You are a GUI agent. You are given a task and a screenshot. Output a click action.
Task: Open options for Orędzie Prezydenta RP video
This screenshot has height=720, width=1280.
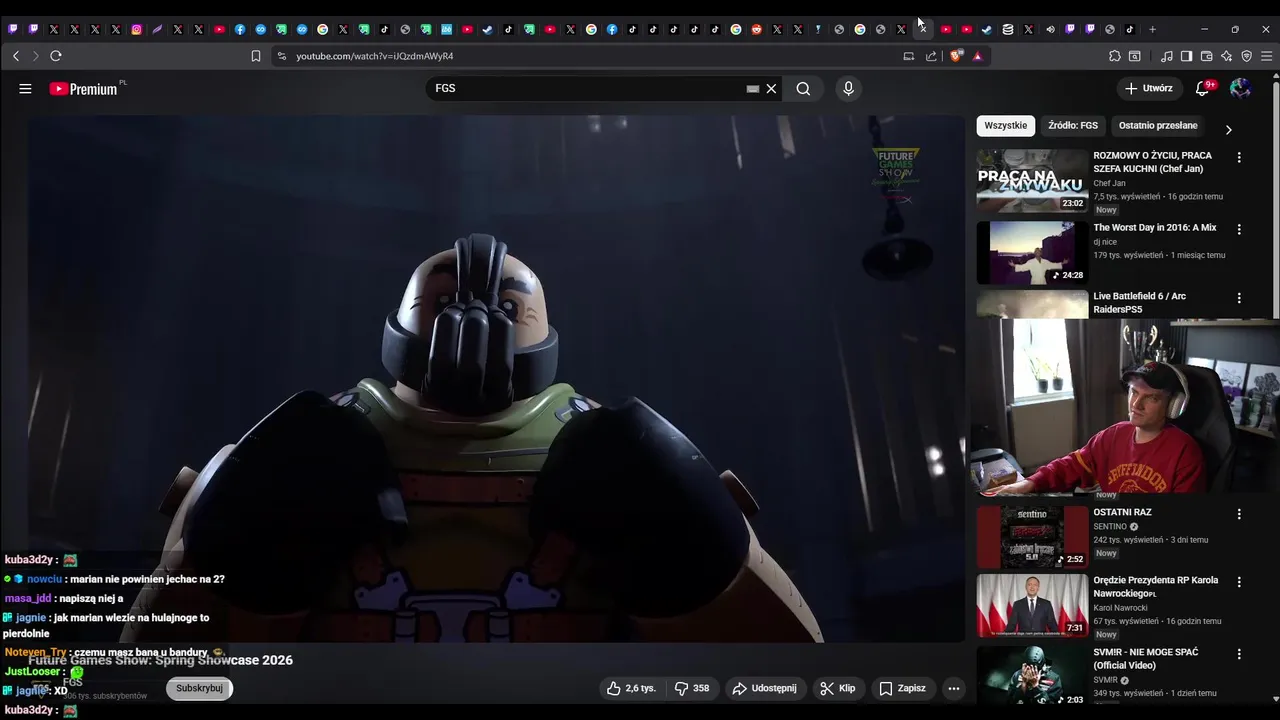click(1239, 582)
